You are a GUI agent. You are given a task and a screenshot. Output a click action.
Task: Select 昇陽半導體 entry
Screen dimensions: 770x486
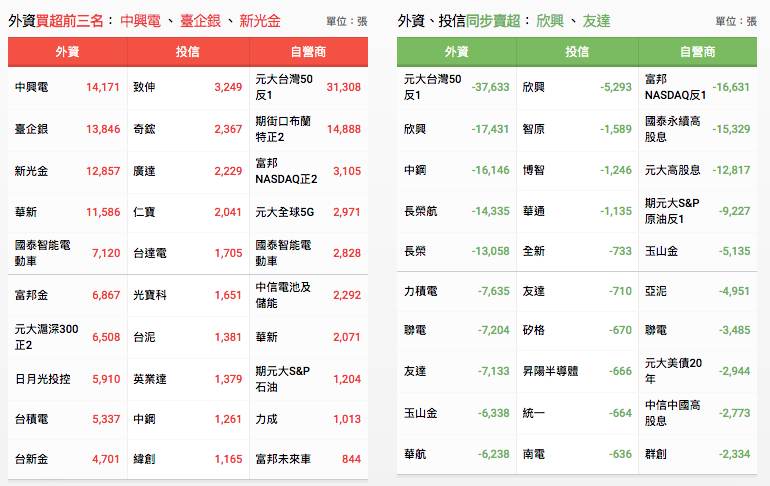pyautogui.click(x=550, y=371)
